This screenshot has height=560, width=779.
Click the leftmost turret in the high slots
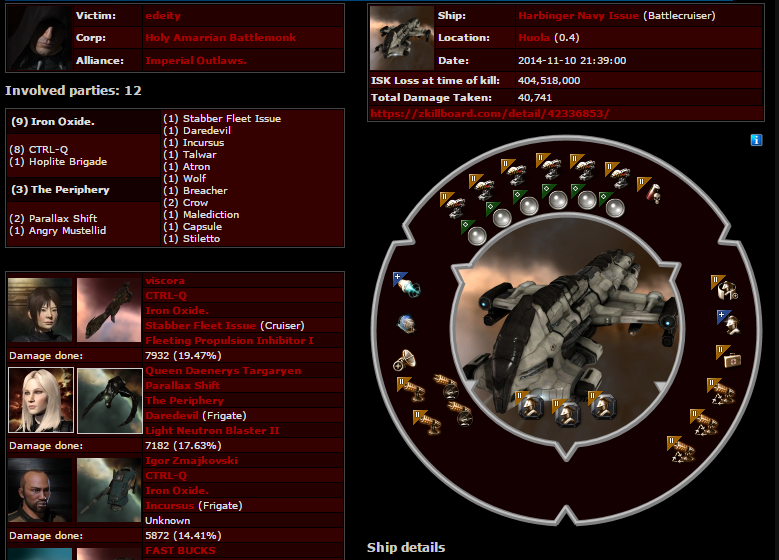click(x=455, y=207)
